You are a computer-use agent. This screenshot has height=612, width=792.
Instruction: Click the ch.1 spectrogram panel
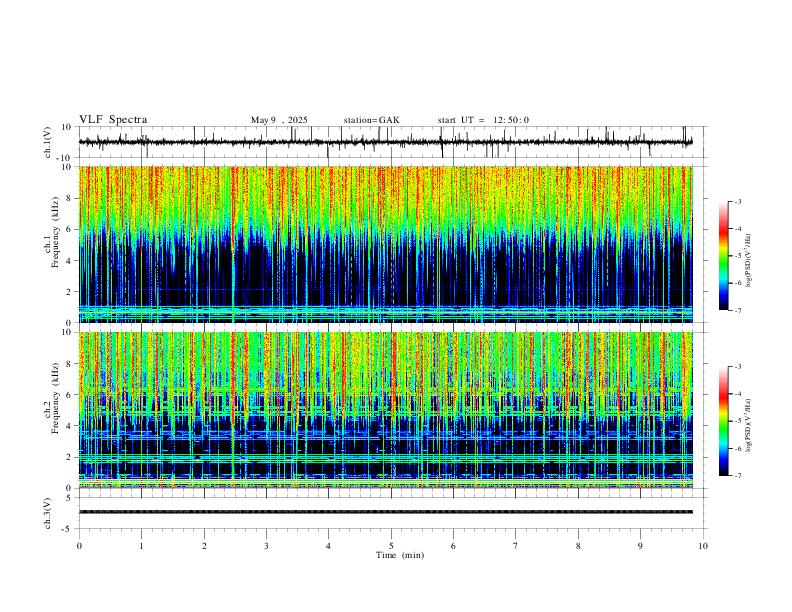click(385, 244)
